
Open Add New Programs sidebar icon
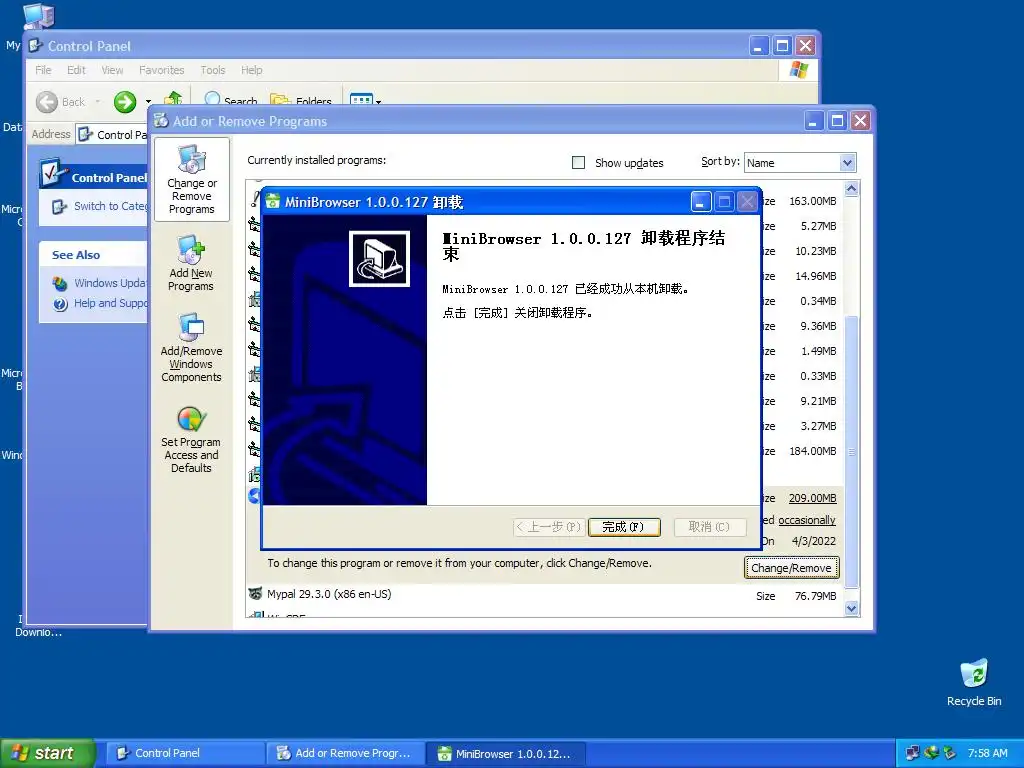(191, 263)
